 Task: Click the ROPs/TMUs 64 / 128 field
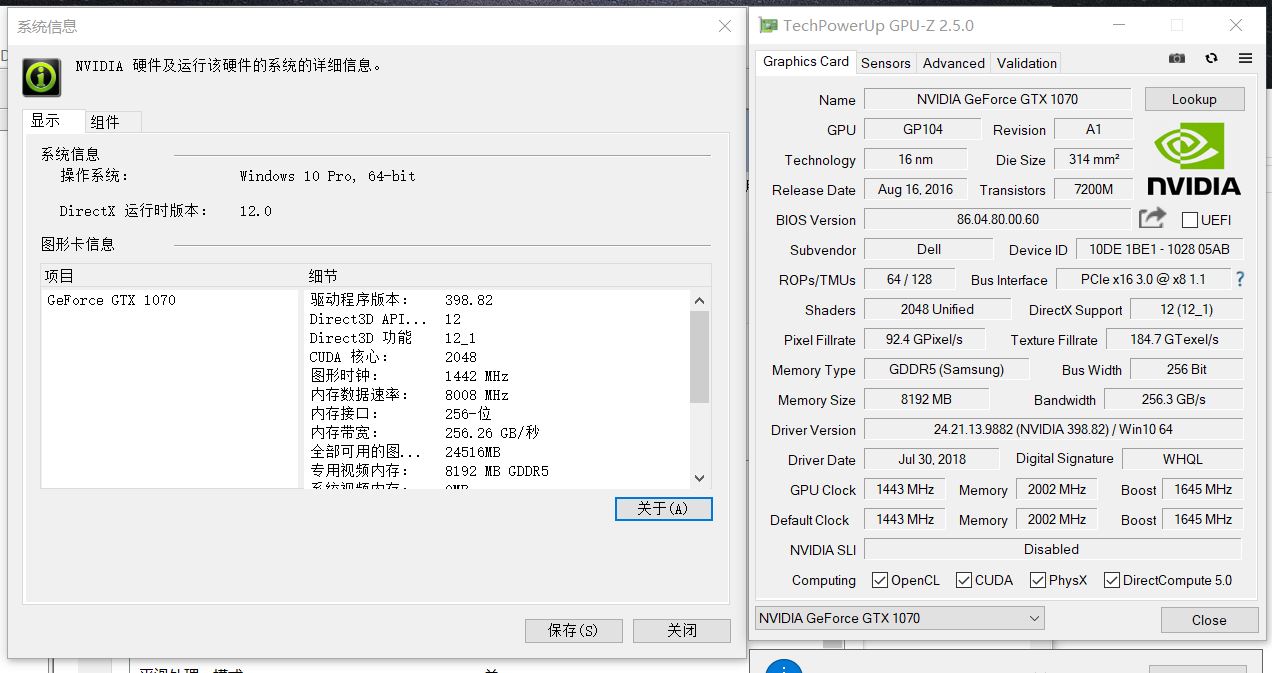click(909, 279)
